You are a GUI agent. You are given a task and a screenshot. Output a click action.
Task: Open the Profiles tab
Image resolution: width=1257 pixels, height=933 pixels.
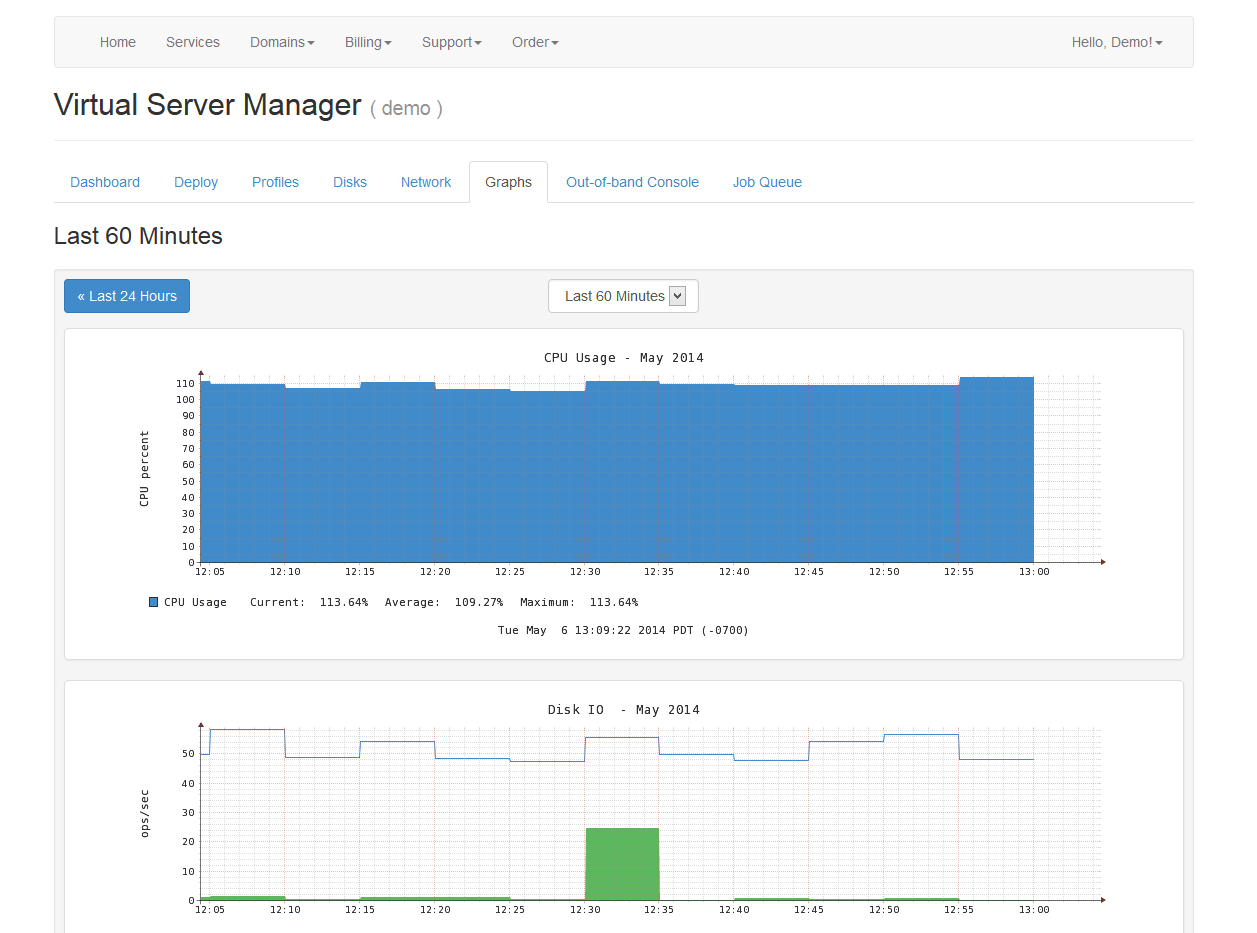pos(275,182)
